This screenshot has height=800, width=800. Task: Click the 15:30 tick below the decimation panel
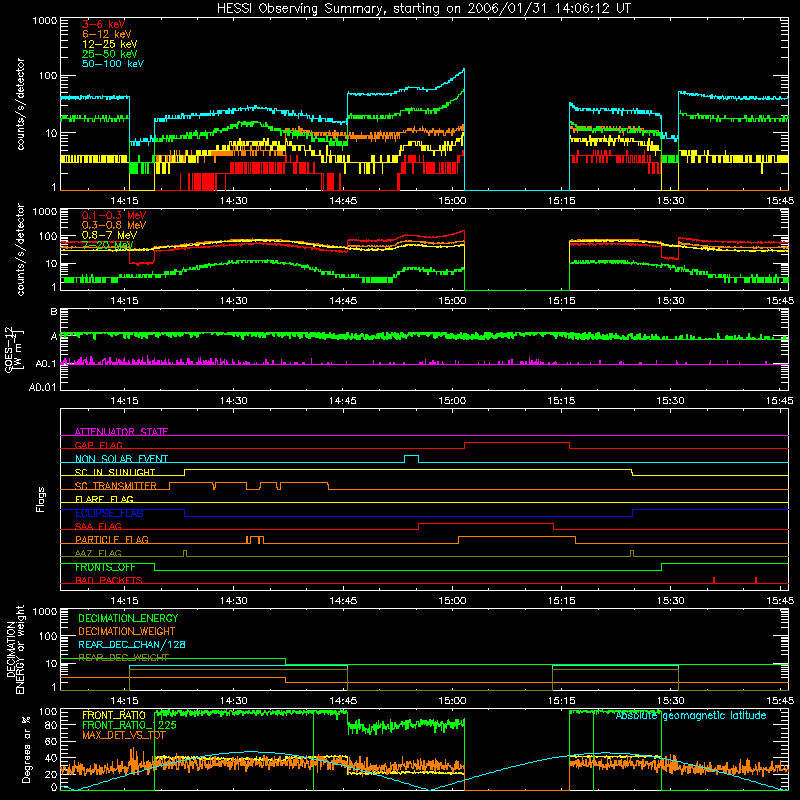point(670,701)
